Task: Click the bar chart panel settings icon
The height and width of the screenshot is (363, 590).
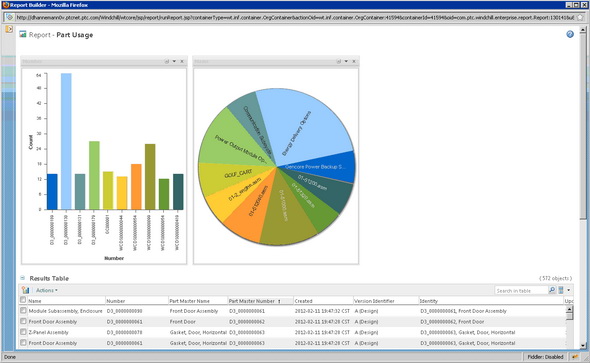Action: pyautogui.click(x=167, y=61)
